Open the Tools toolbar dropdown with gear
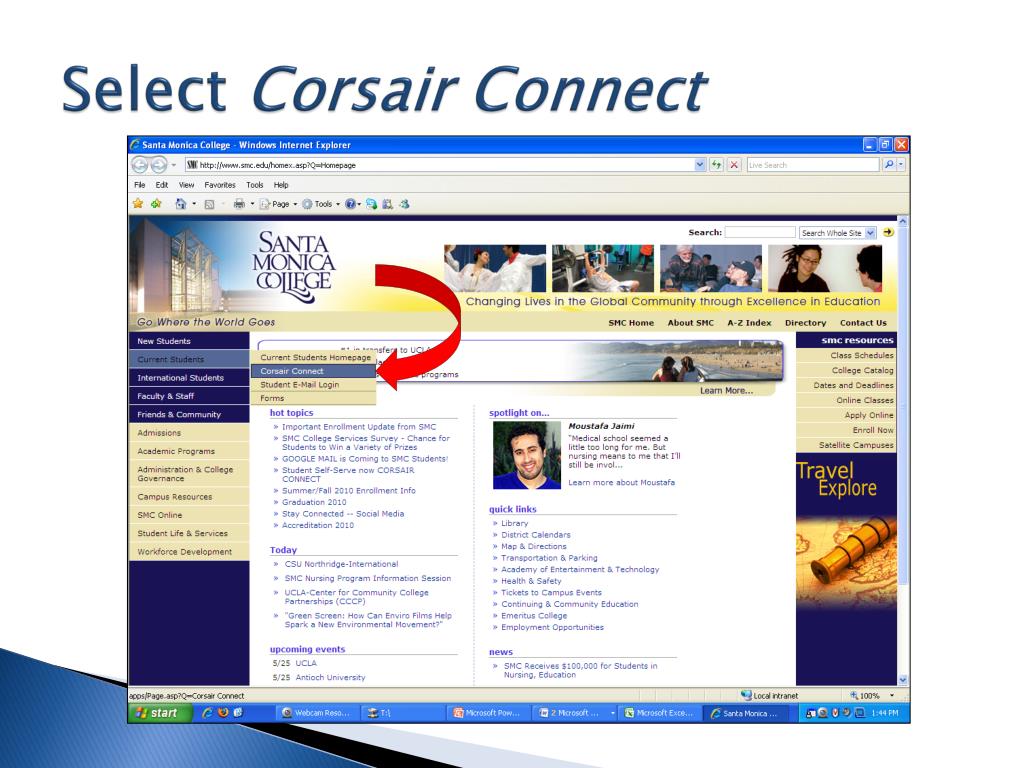Viewport: 1024px width, 768px height. 321,204
